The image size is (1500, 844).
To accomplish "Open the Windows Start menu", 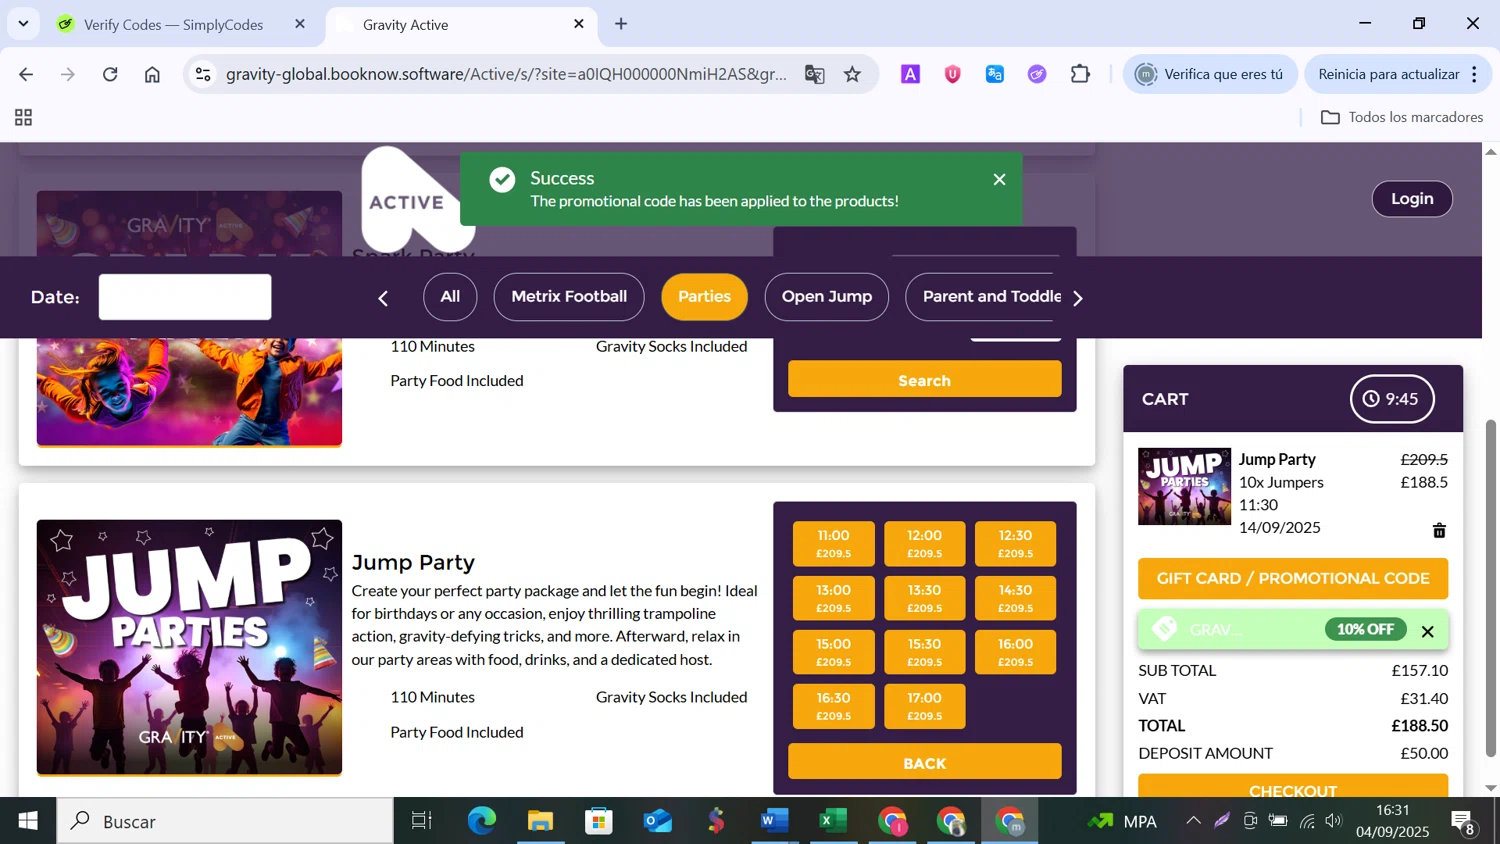I will pyautogui.click(x=28, y=821).
